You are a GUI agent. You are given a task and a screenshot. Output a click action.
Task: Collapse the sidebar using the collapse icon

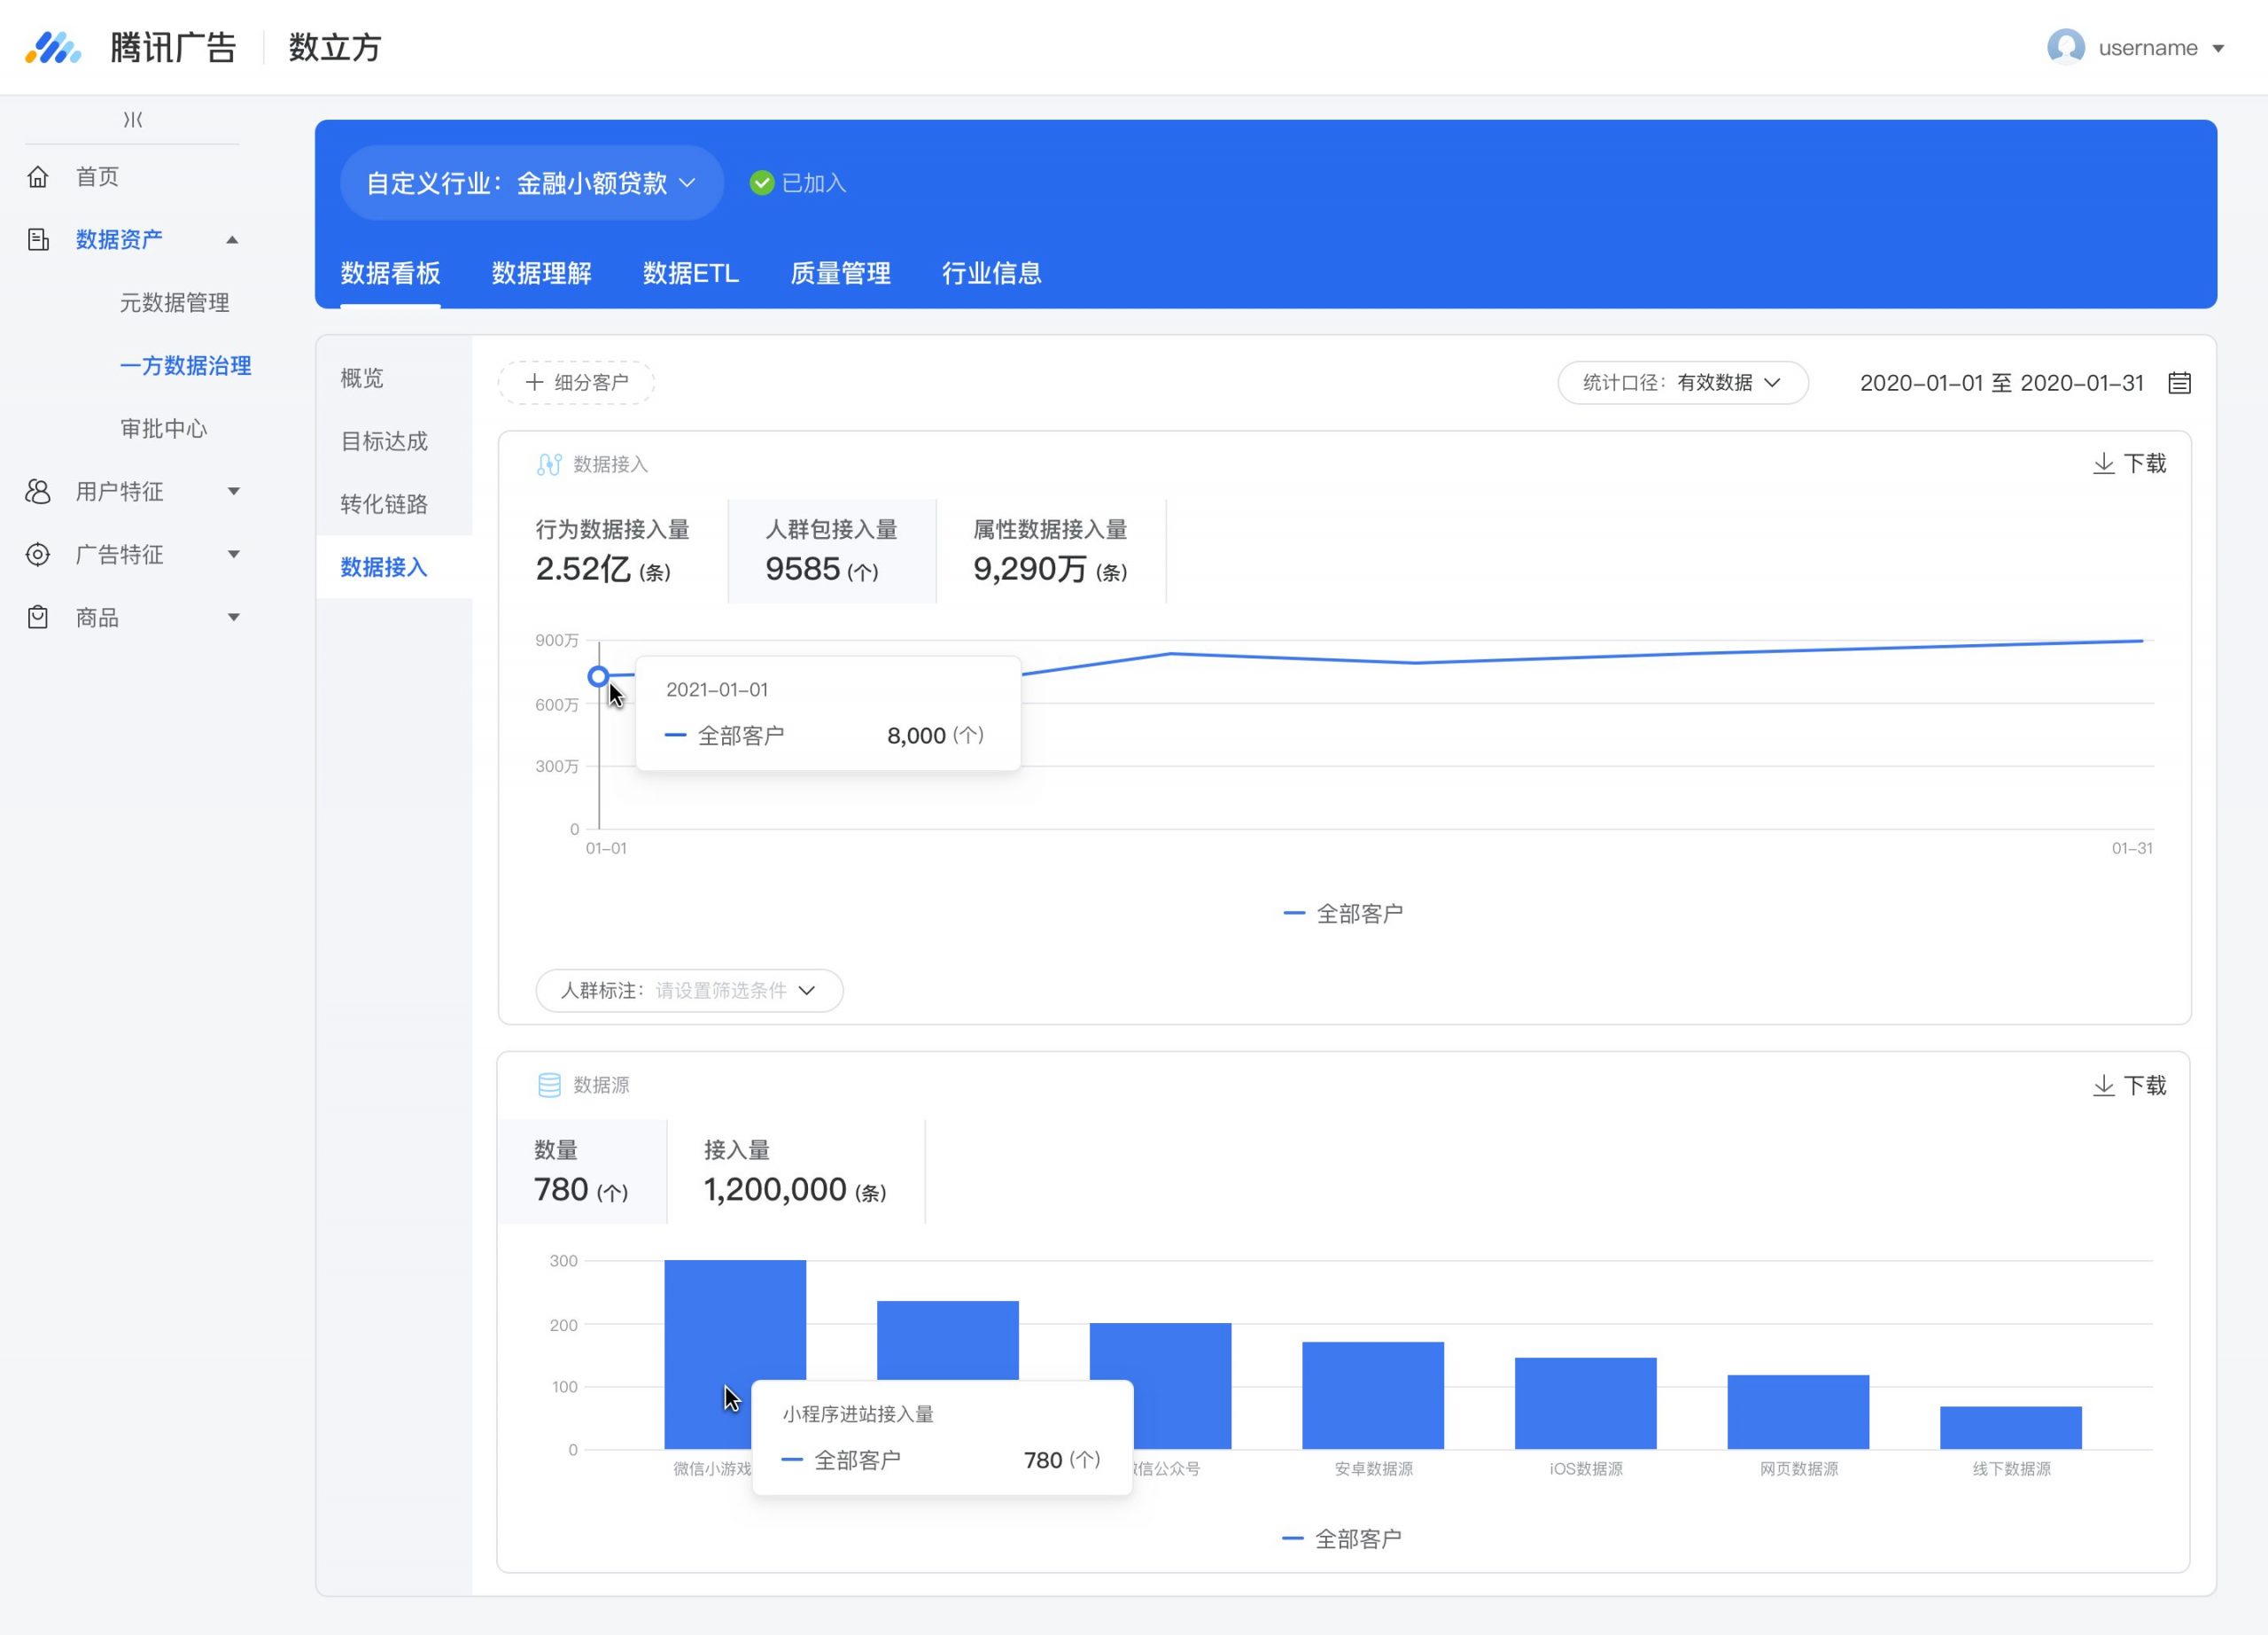point(133,120)
